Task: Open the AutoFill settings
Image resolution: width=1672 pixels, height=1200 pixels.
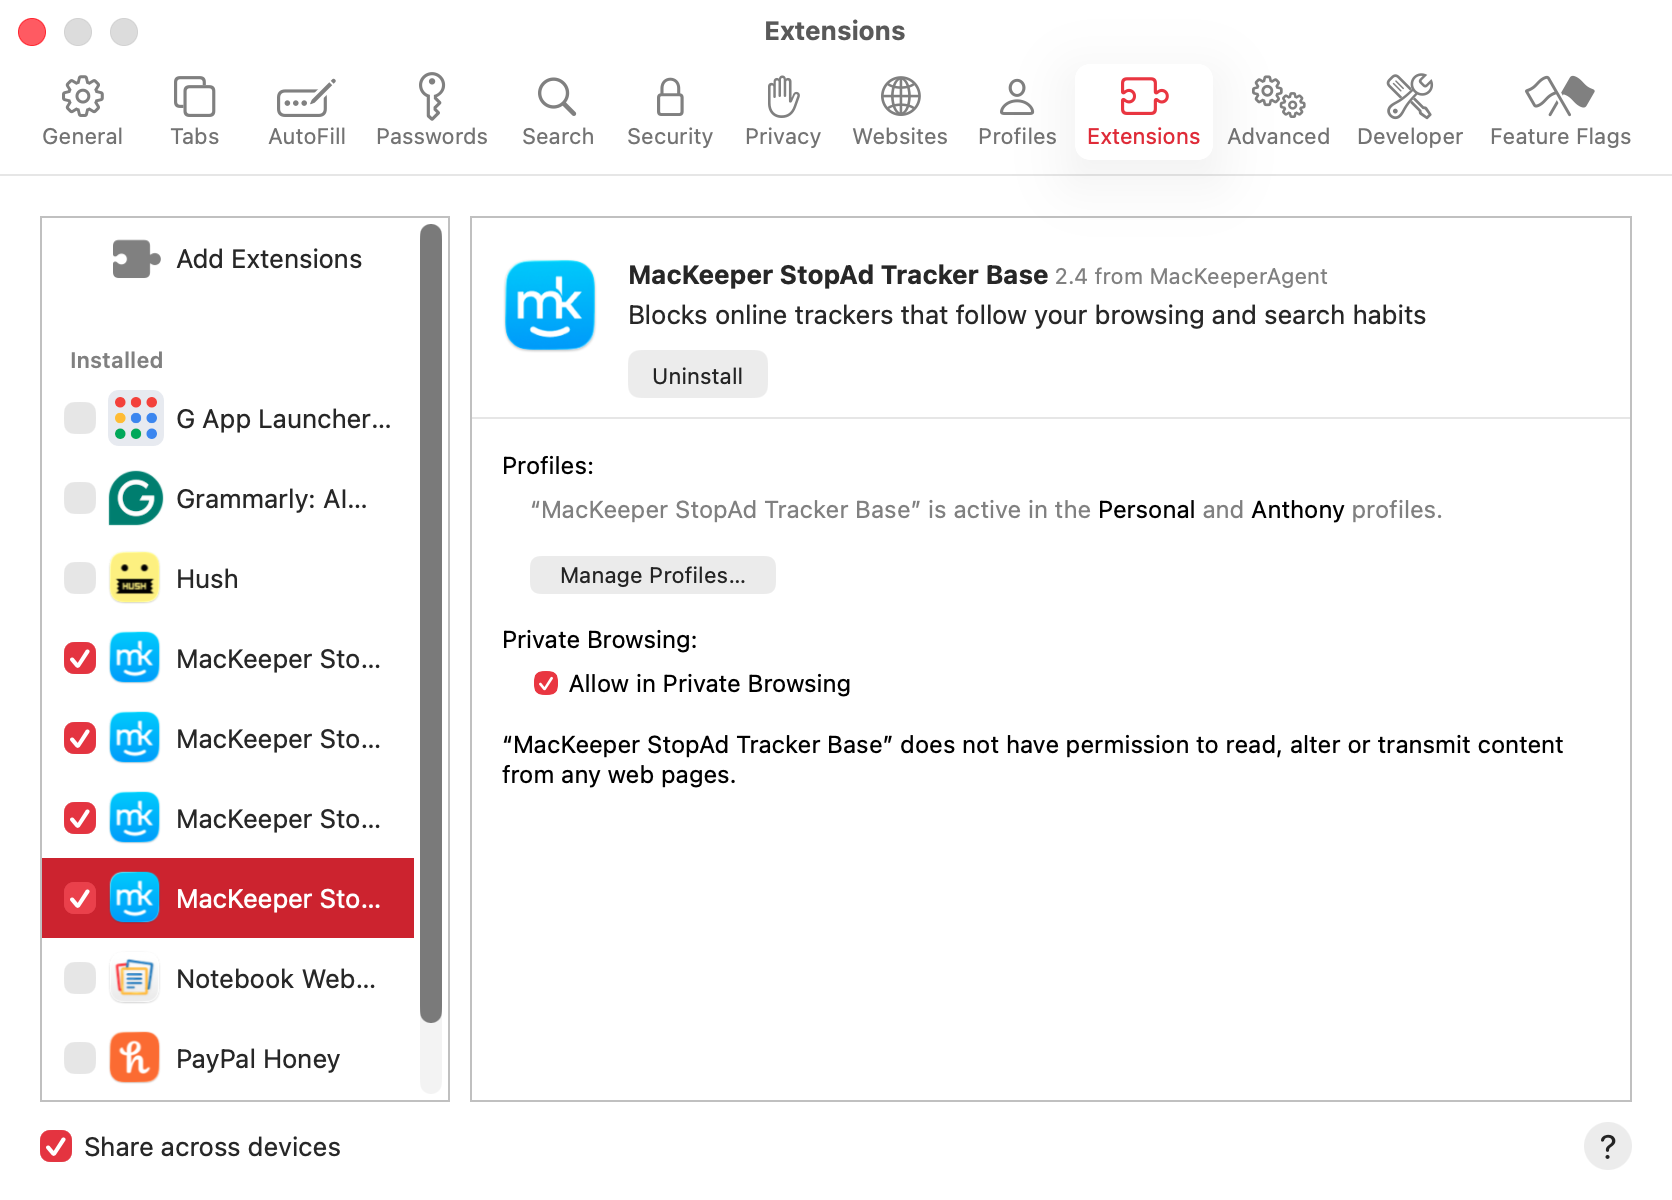Action: click(305, 110)
